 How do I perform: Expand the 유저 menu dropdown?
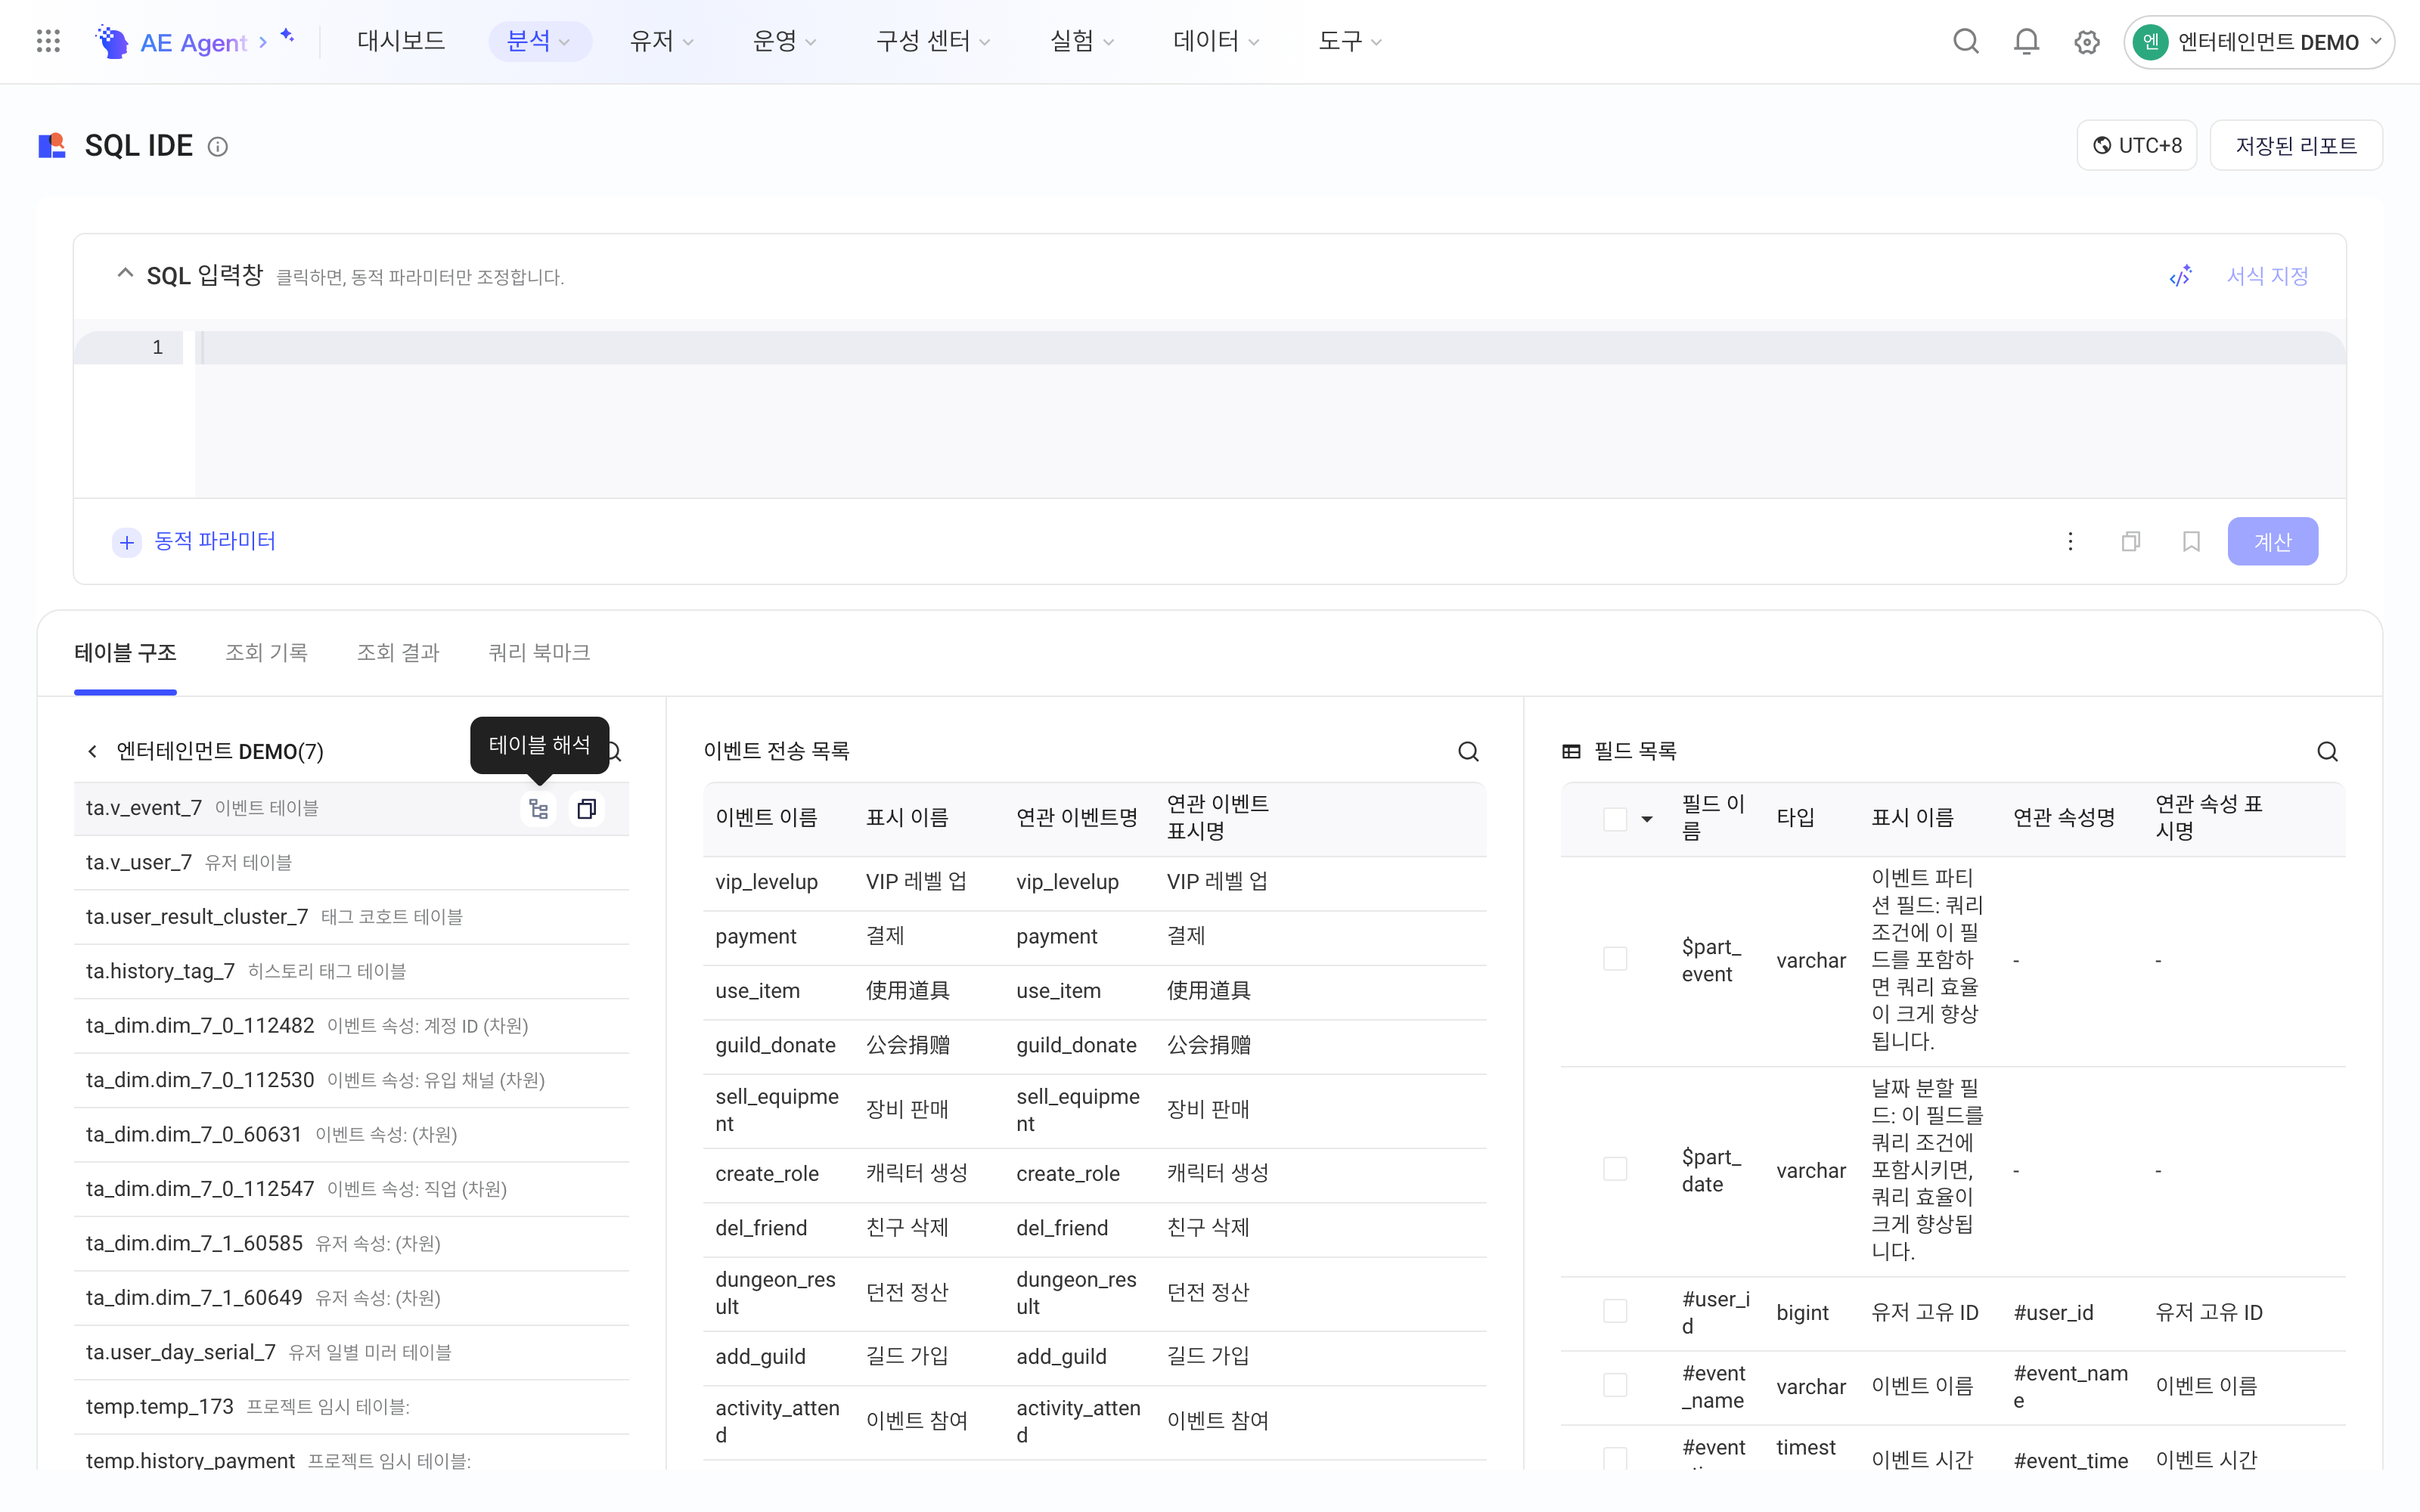(x=661, y=41)
